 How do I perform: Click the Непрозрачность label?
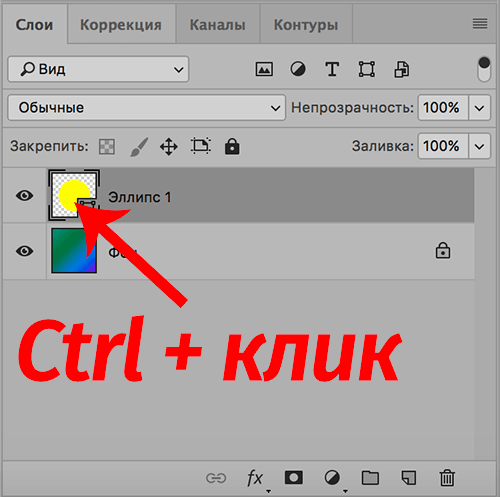[352, 108]
